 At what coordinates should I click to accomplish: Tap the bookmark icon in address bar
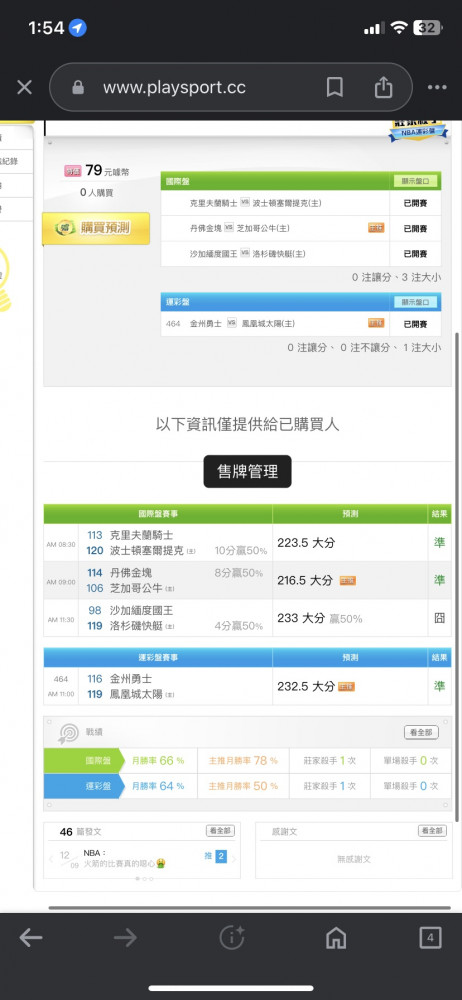point(334,87)
